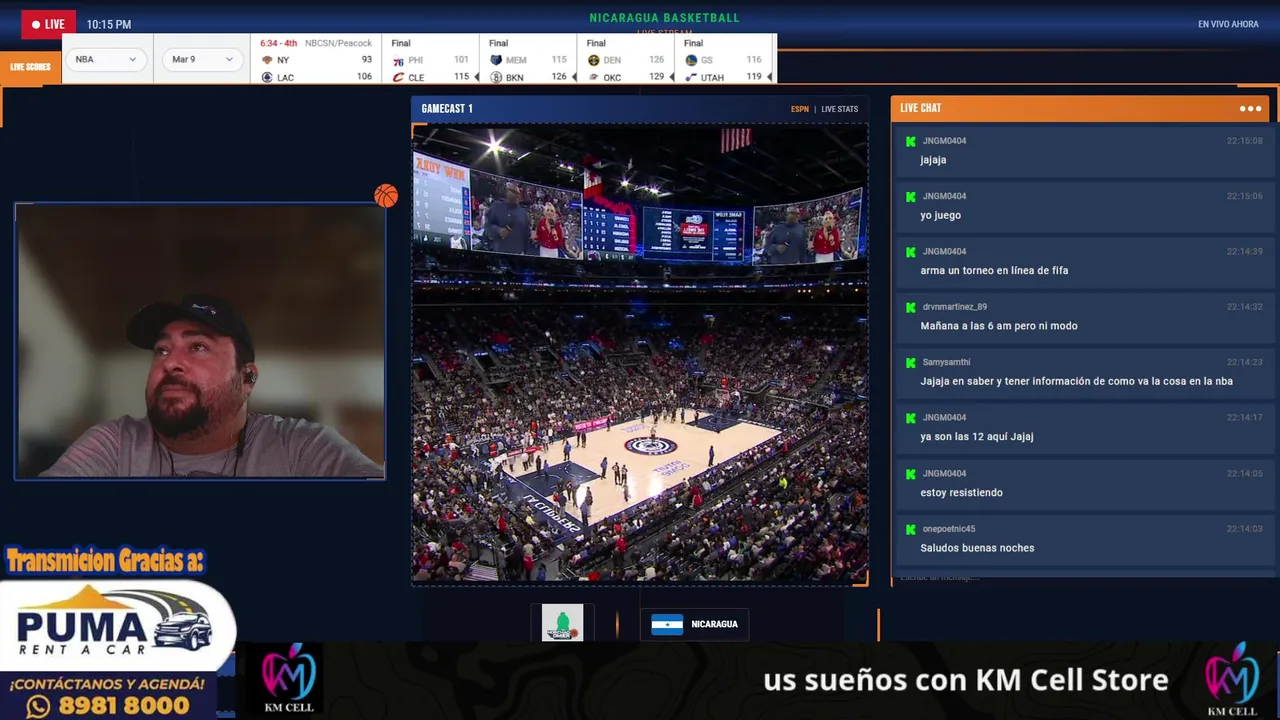Click the Brooklyn Nets logo
Viewport: 1280px width, 720px height.
tap(496, 77)
